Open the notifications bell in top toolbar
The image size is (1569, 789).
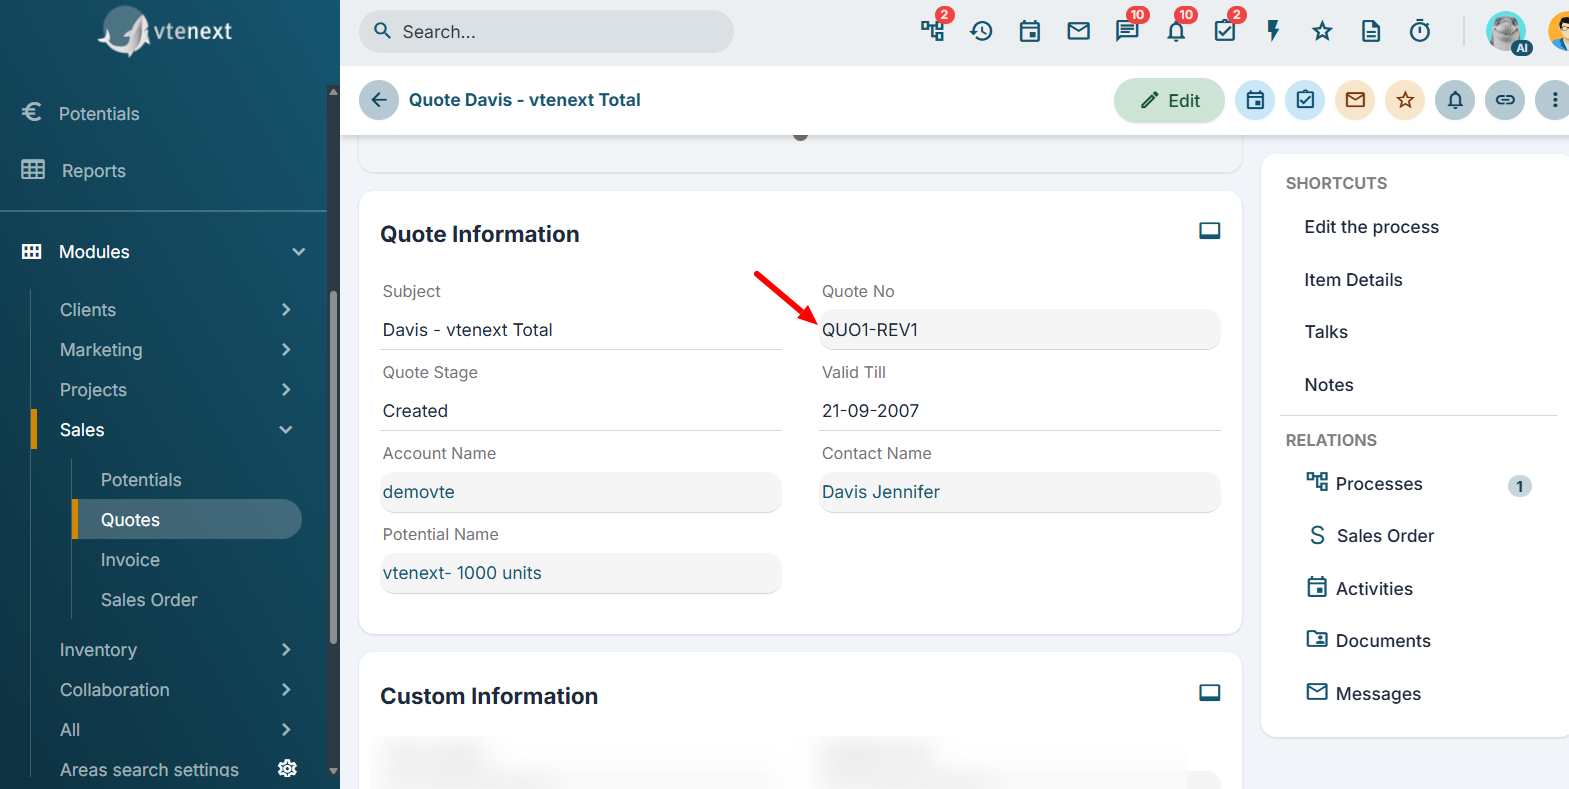1176,31
